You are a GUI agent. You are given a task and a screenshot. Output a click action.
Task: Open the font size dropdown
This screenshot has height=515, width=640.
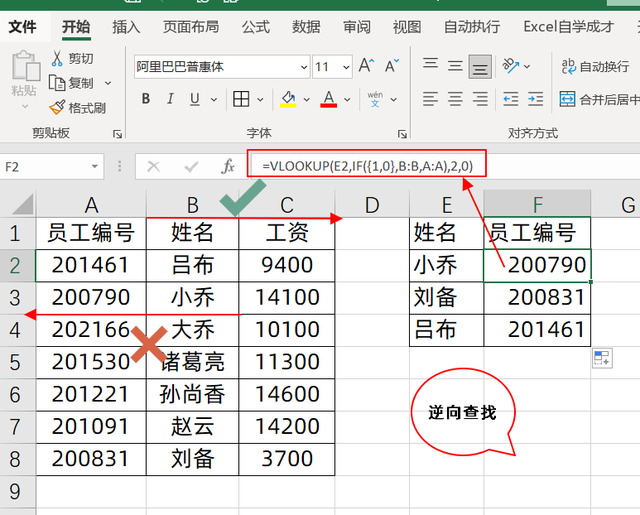pos(346,67)
